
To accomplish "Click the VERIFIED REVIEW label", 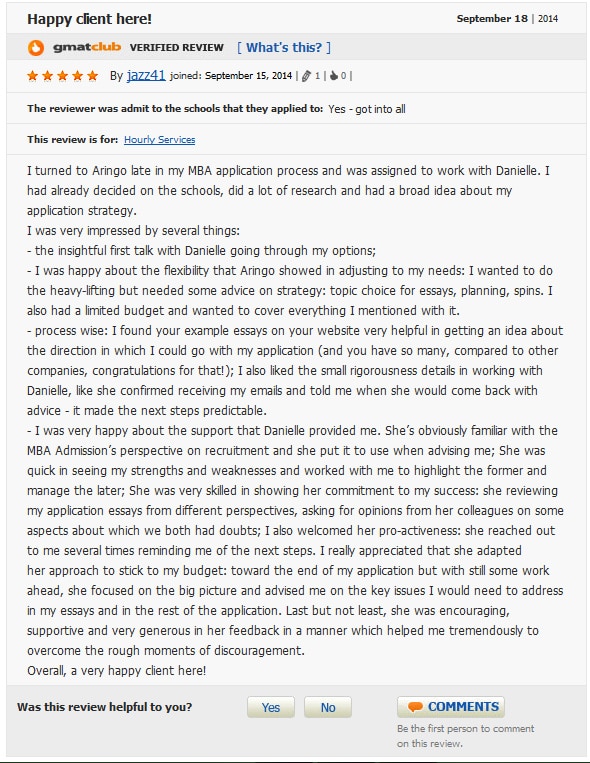I will [177, 48].
